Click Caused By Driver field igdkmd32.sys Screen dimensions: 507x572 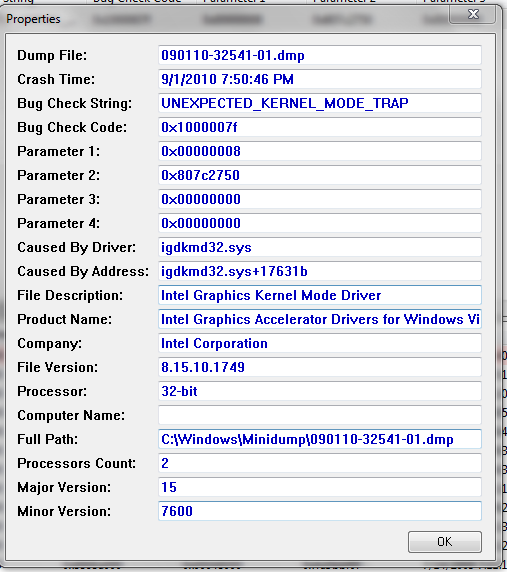click(320, 247)
